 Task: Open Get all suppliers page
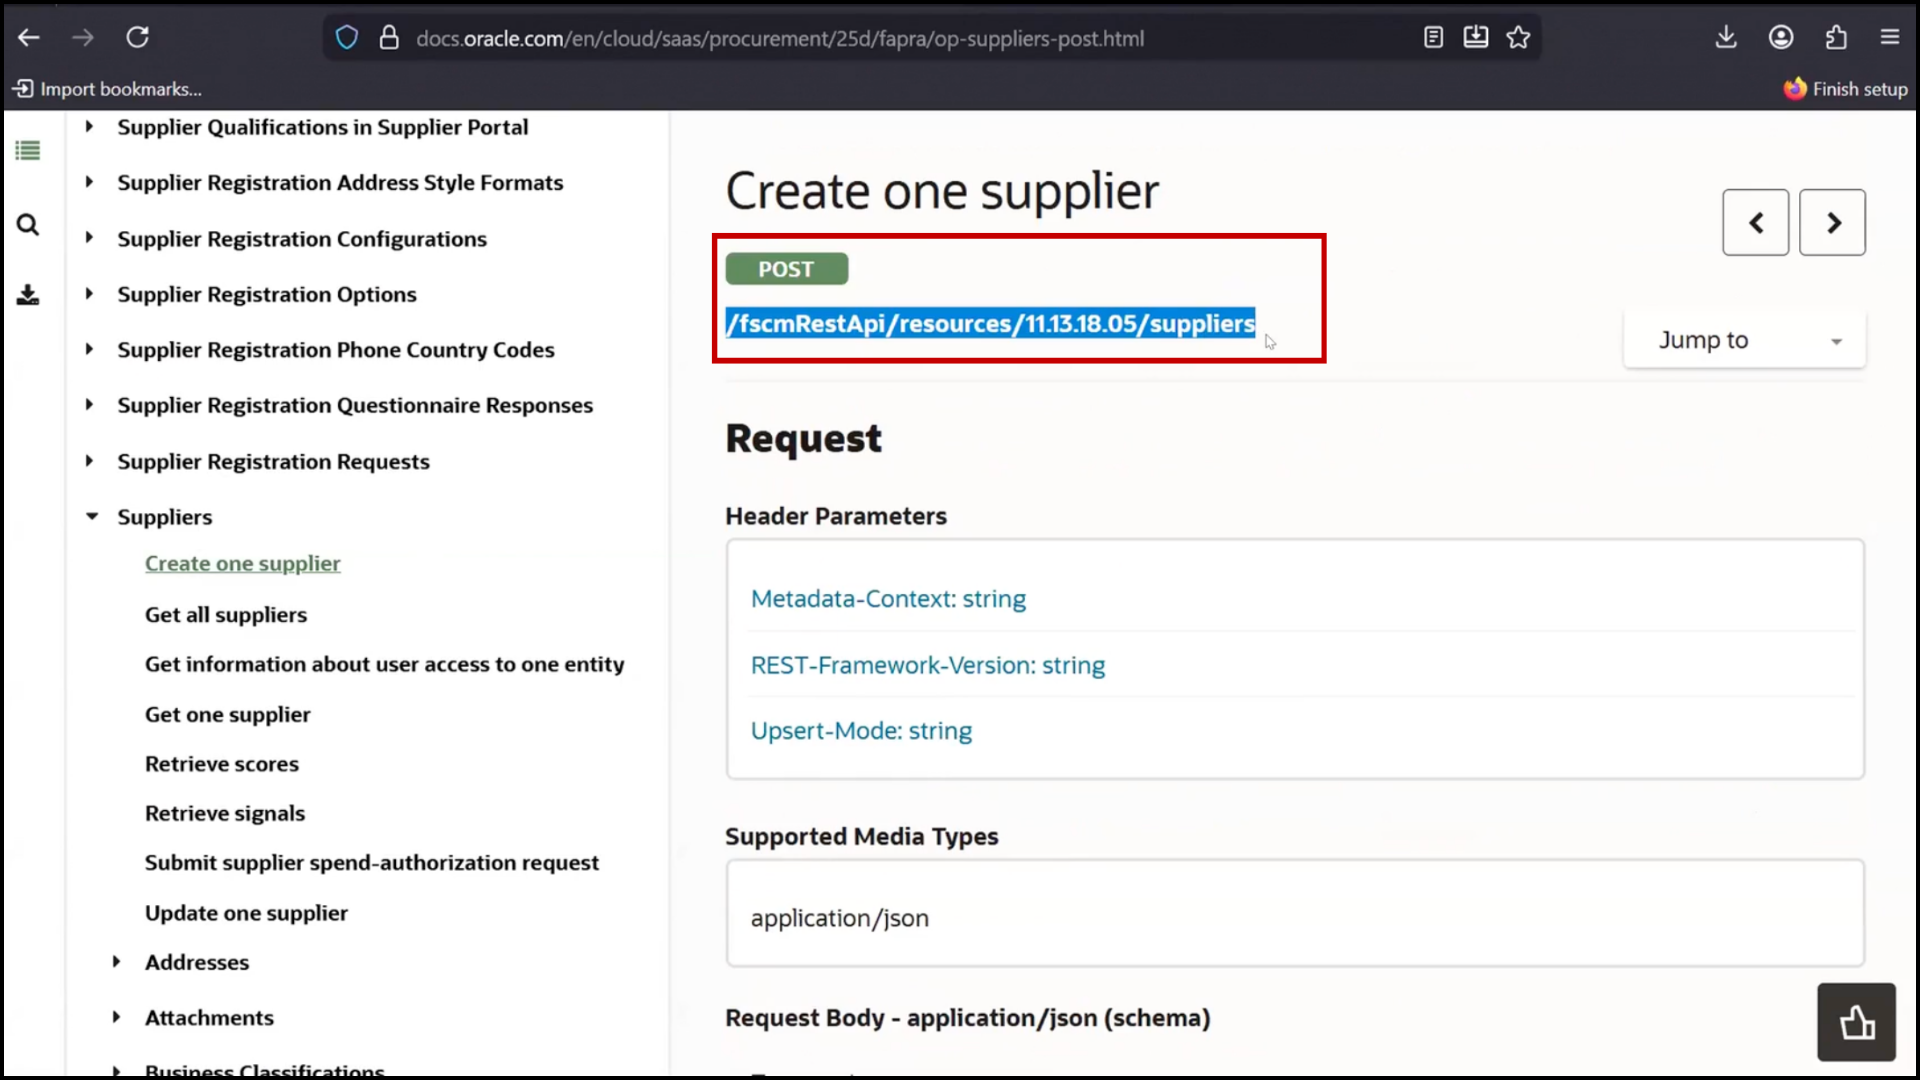click(226, 615)
